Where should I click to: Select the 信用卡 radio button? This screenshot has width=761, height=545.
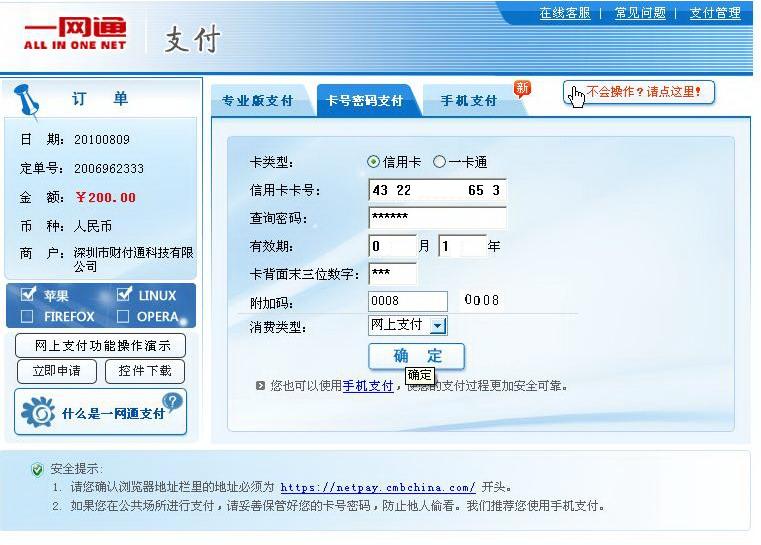[374, 162]
